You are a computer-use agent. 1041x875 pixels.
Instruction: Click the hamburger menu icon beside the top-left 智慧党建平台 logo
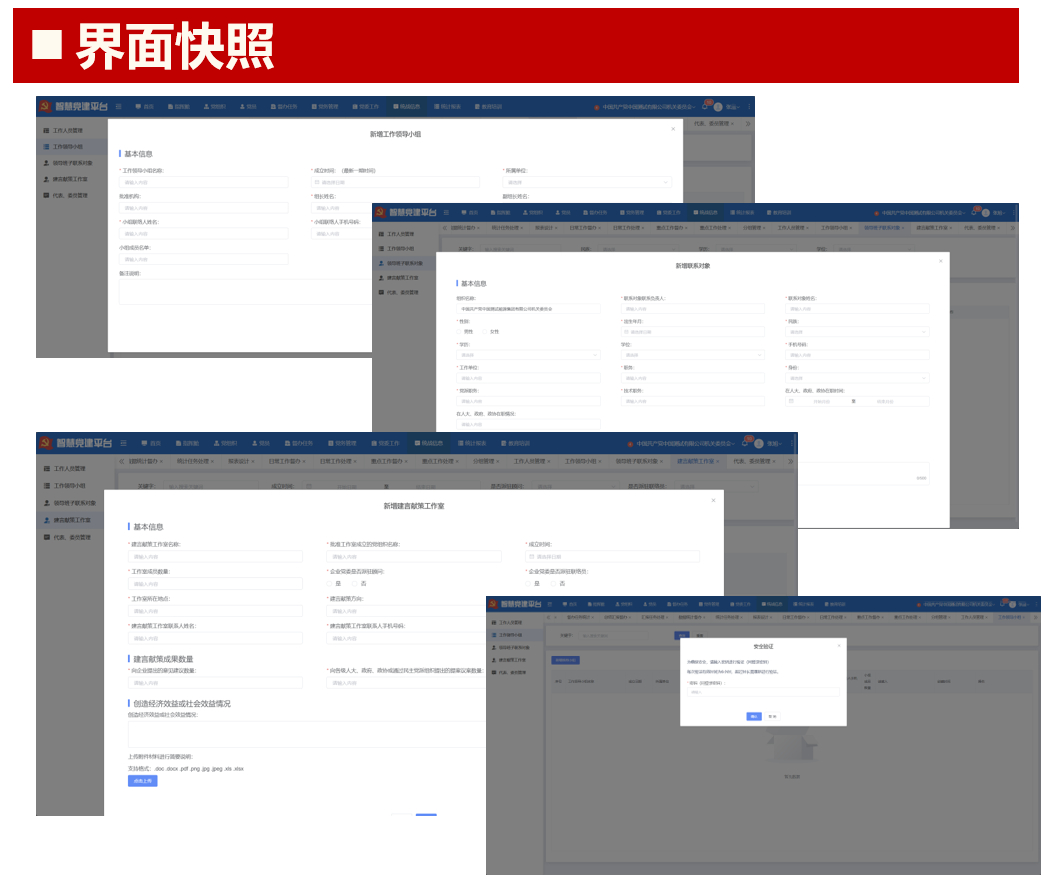119,106
